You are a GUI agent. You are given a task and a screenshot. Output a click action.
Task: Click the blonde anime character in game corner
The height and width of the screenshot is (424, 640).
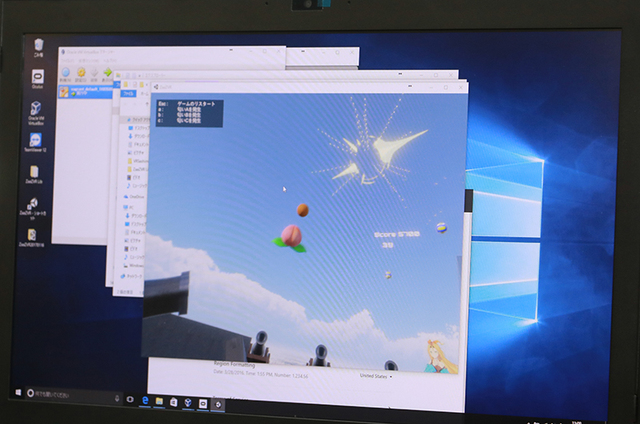(440, 357)
